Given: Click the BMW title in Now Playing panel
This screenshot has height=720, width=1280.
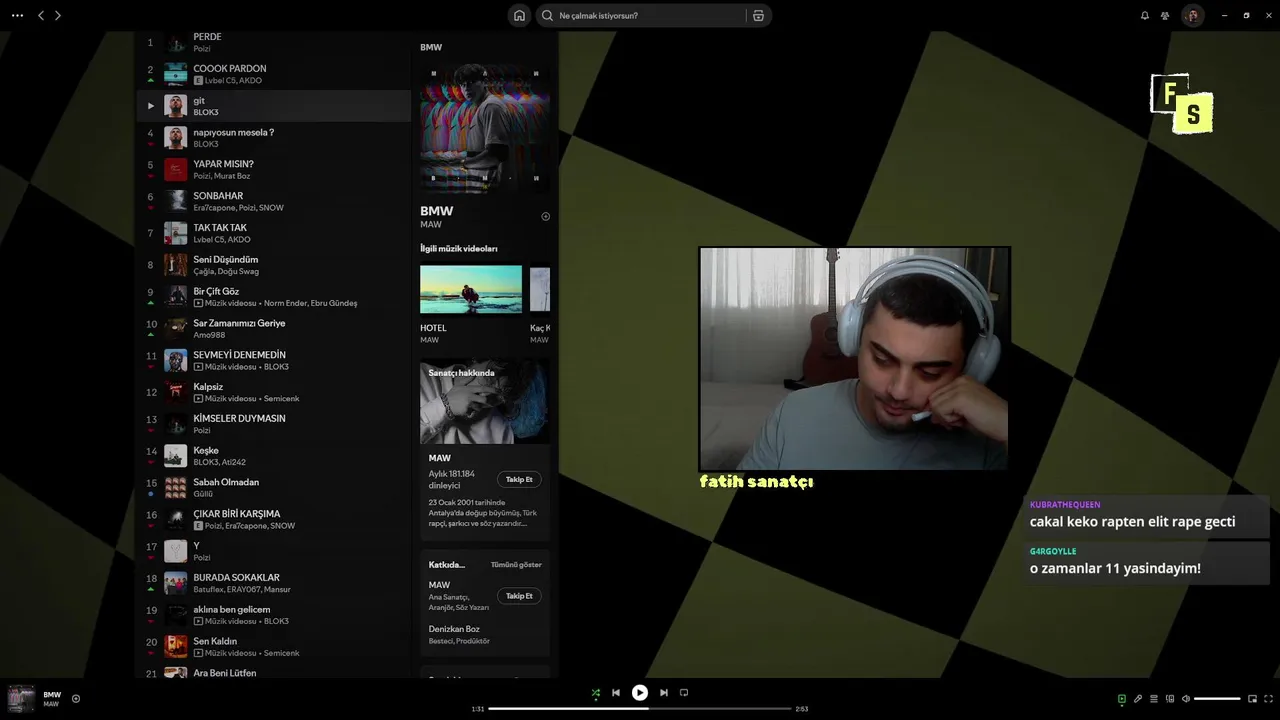Looking at the screenshot, I should [x=437, y=211].
